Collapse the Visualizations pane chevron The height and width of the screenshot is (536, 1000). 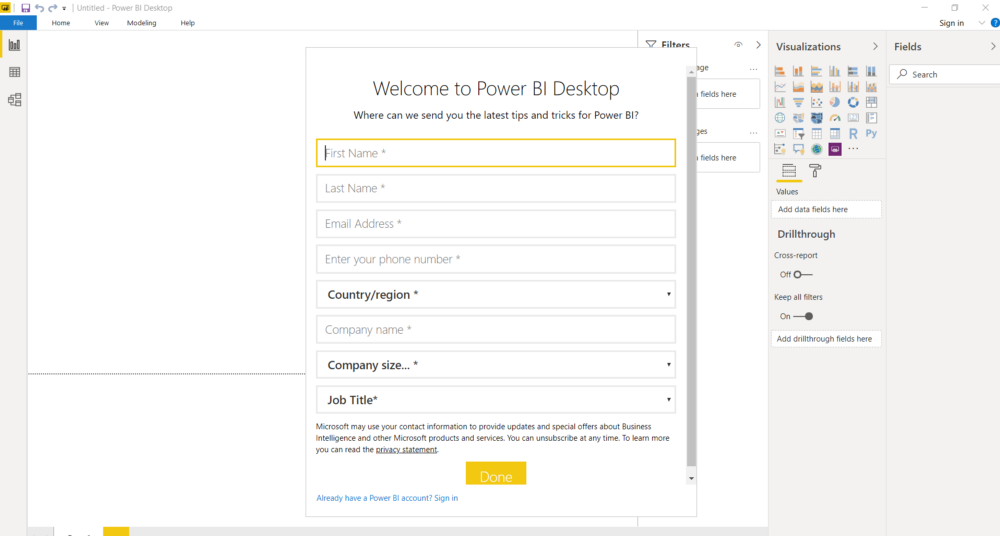[875, 47]
